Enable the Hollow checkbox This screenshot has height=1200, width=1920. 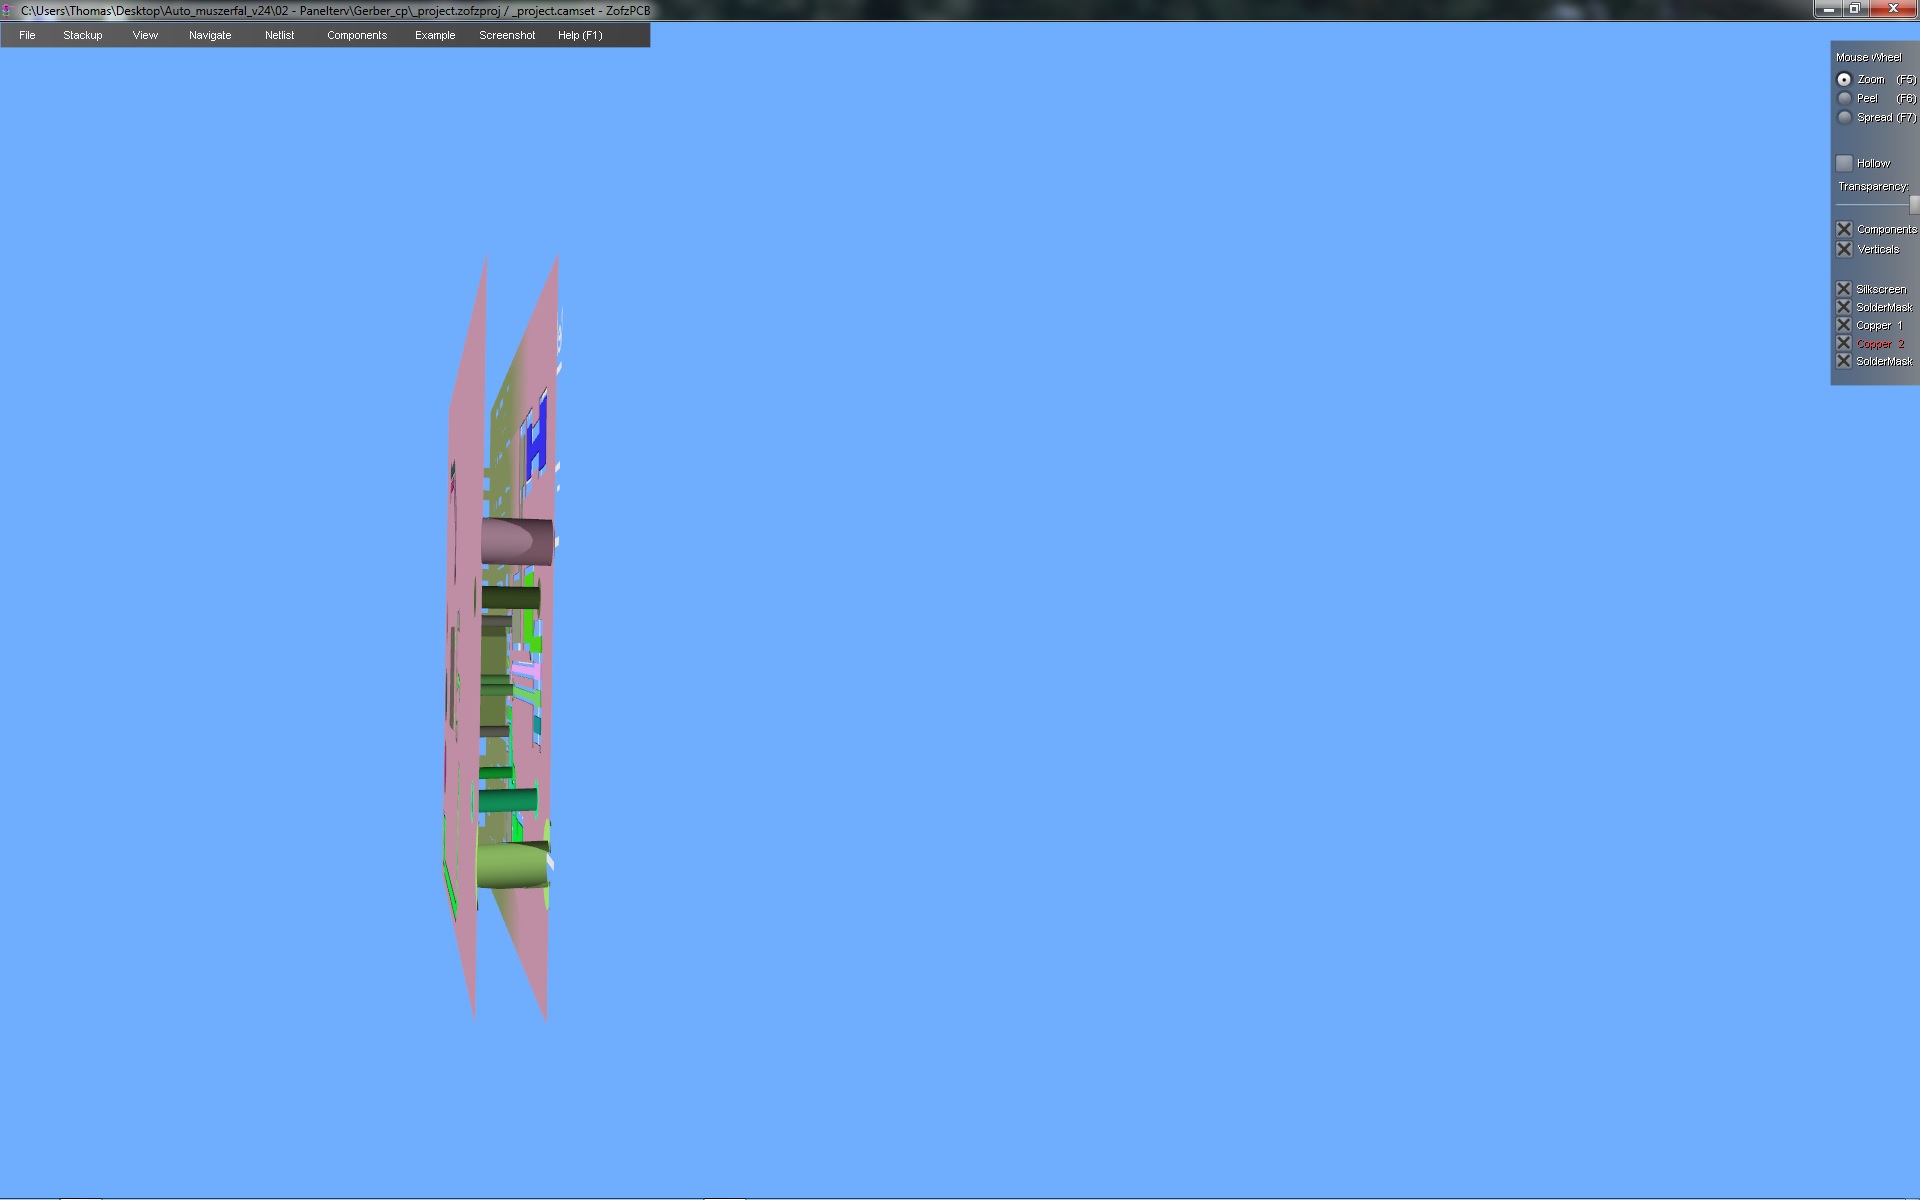click(1844, 163)
